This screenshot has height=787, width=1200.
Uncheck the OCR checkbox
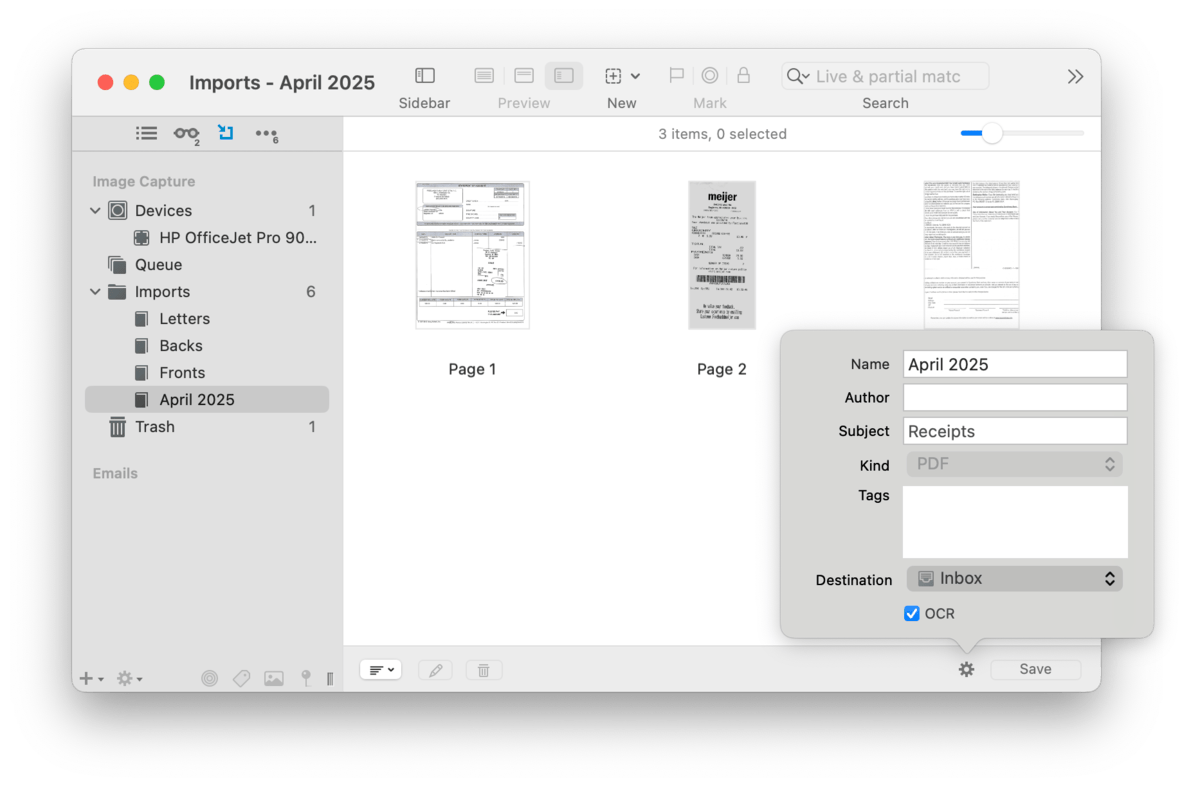pos(912,614)
